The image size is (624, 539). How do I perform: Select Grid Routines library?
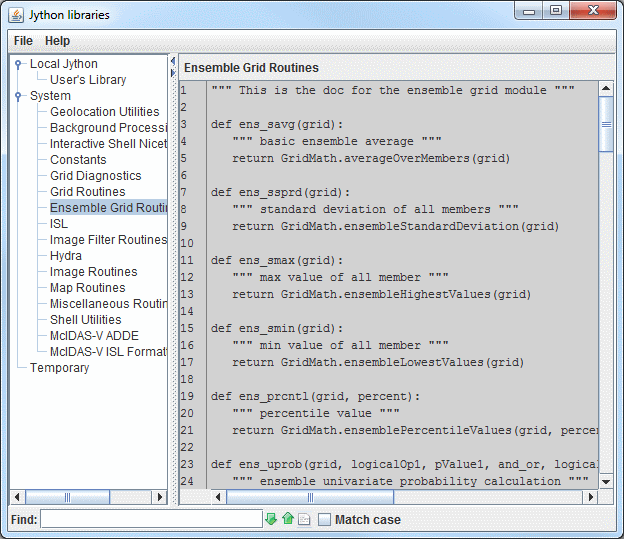point(88,191)
